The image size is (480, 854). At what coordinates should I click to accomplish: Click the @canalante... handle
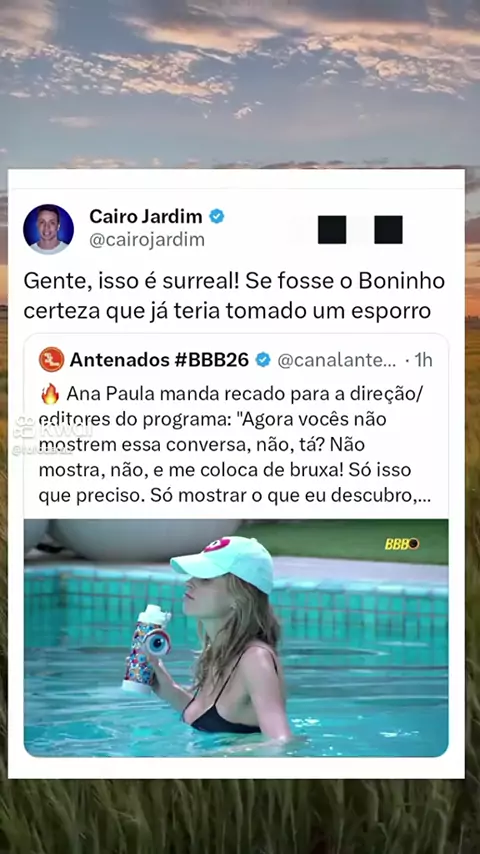337,360
